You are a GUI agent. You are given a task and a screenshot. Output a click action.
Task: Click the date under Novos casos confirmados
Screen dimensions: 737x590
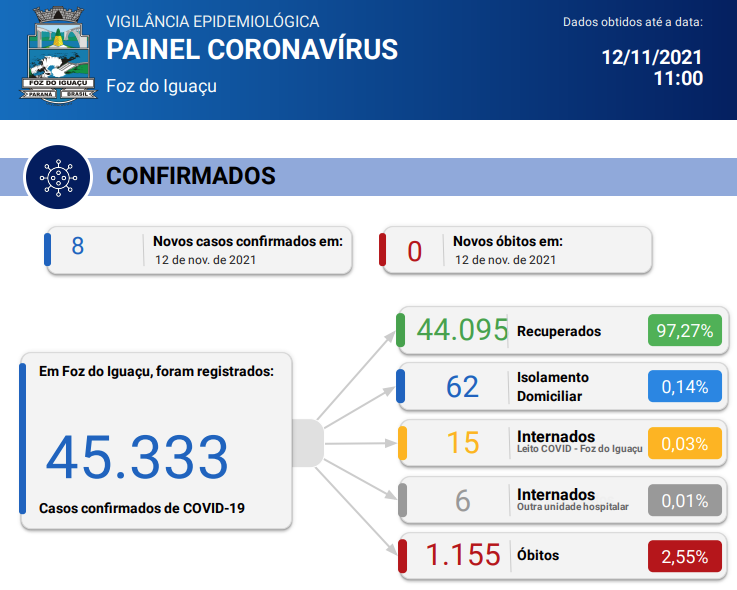(205, 260)
